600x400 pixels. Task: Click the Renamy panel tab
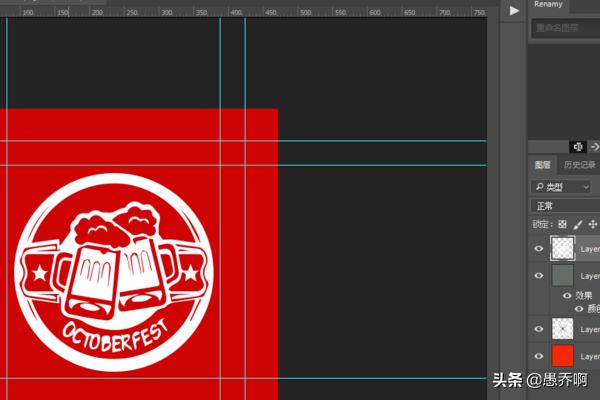(x=549, y=5)
